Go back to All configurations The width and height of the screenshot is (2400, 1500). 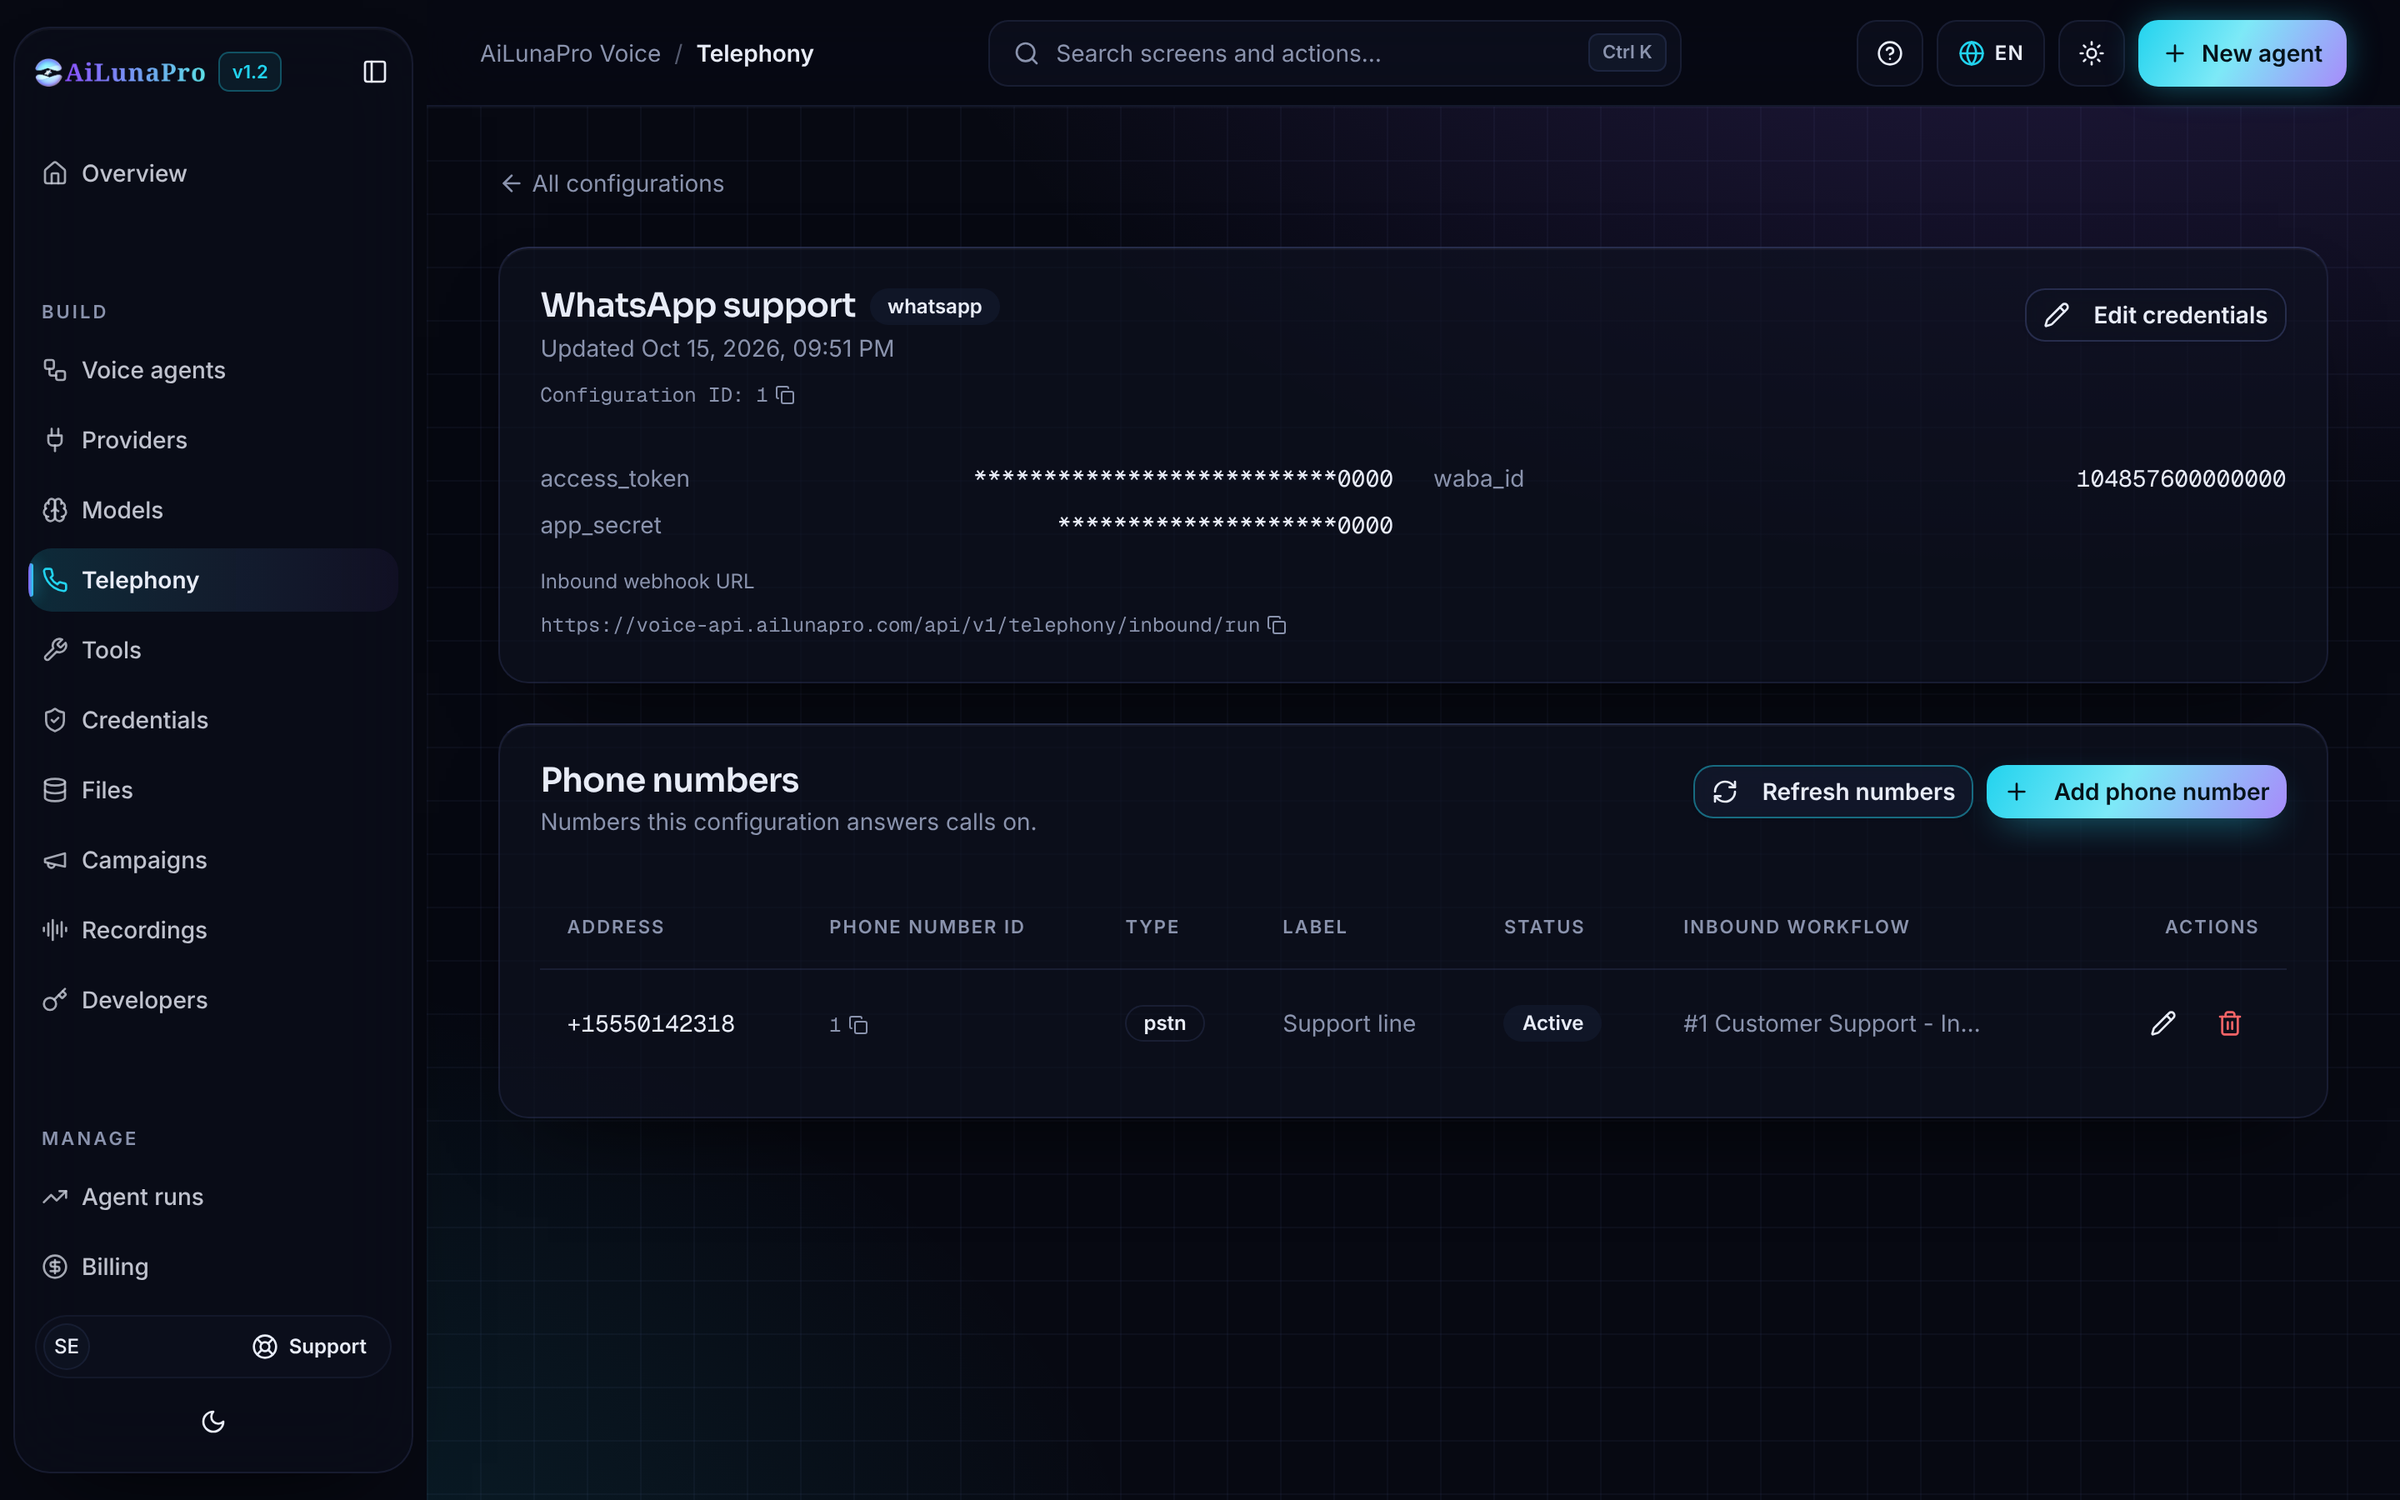tap(612, 184)
